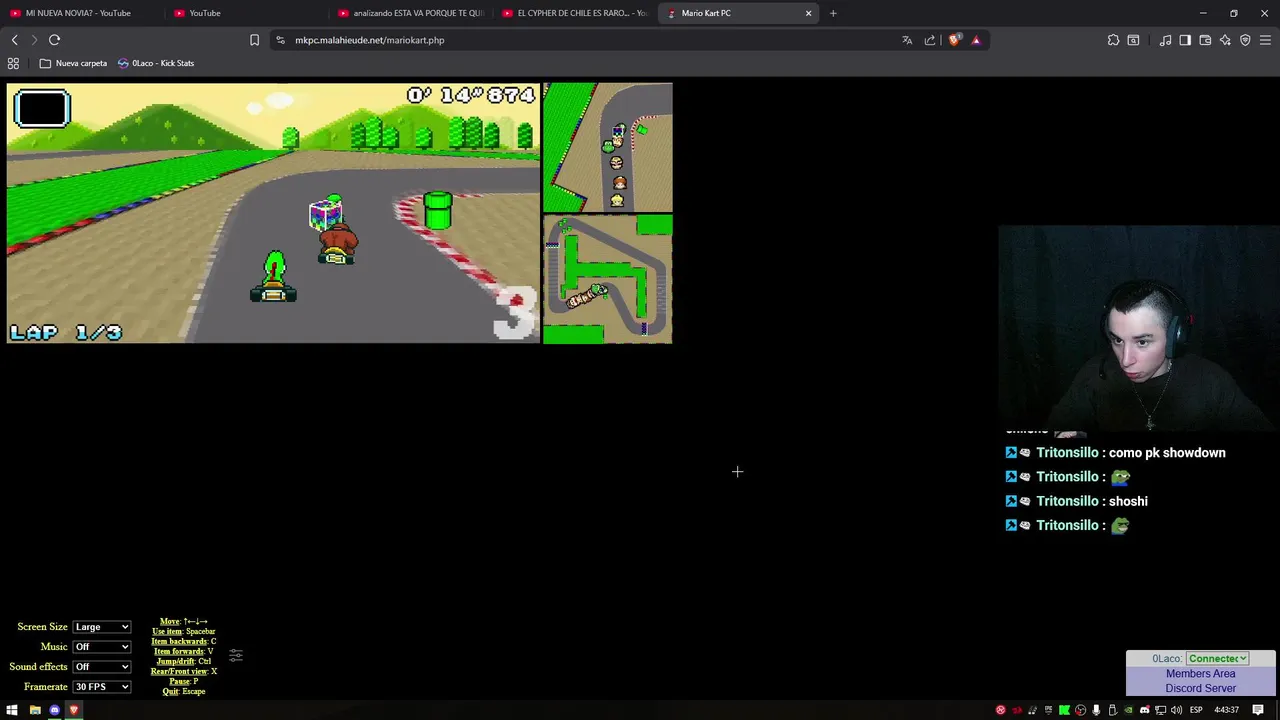Click the Item forwards control label
Image resolution: width=1280 pixels, height=720 pixels.
(179, 651)
